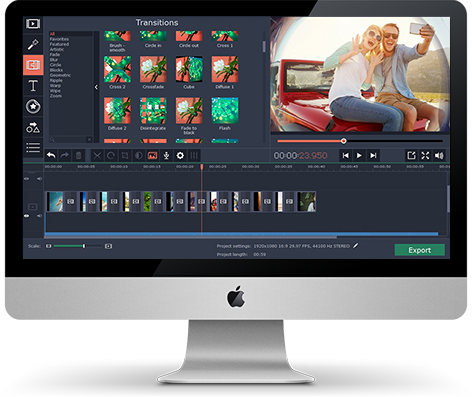Click the timeline horizontal scrollbar
This screenshot has height=397, width=472.
click(190, 237)
